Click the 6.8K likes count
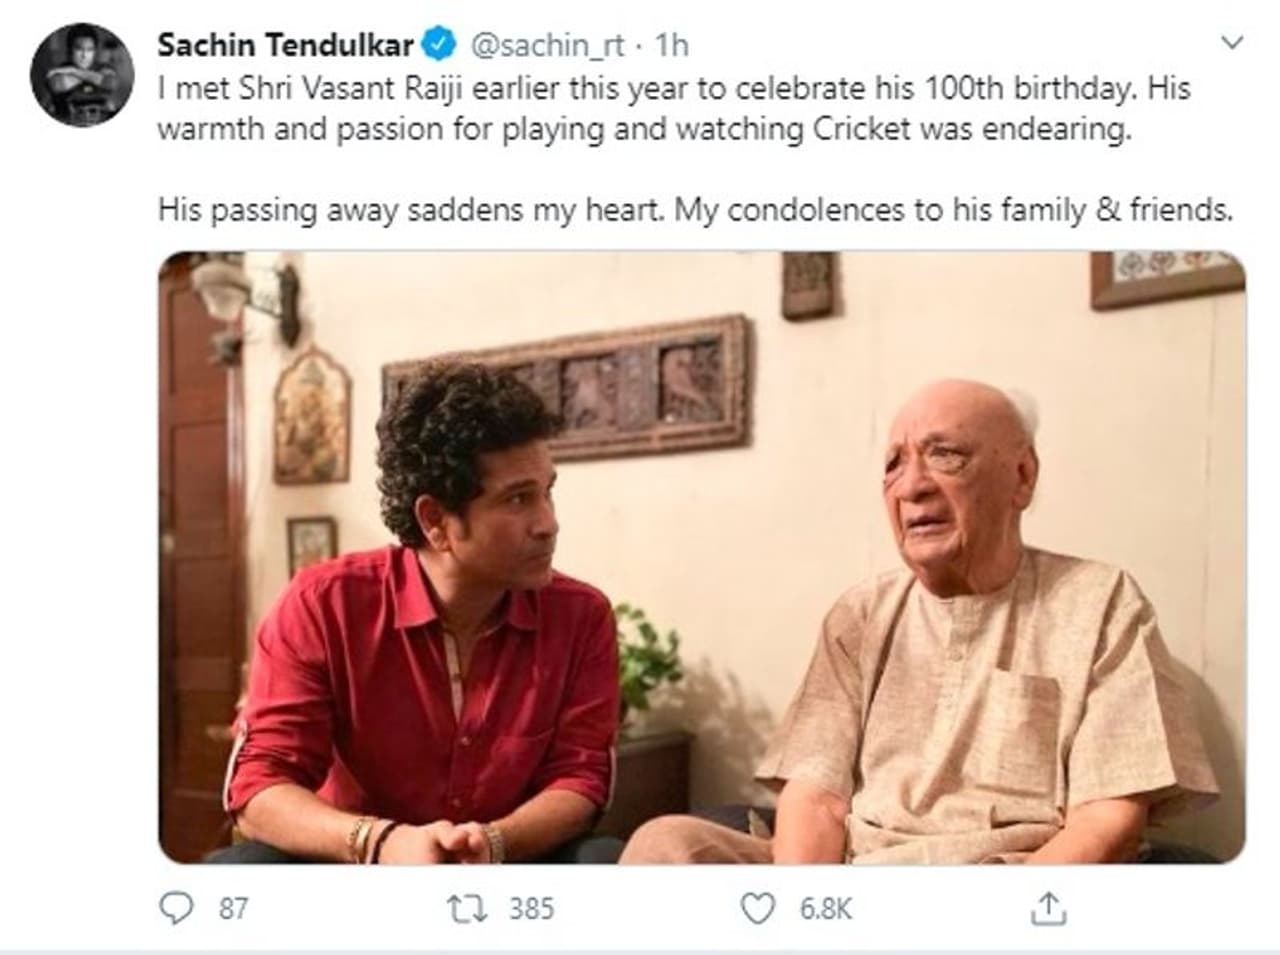Screen dimensions: 1280x955 825,908
